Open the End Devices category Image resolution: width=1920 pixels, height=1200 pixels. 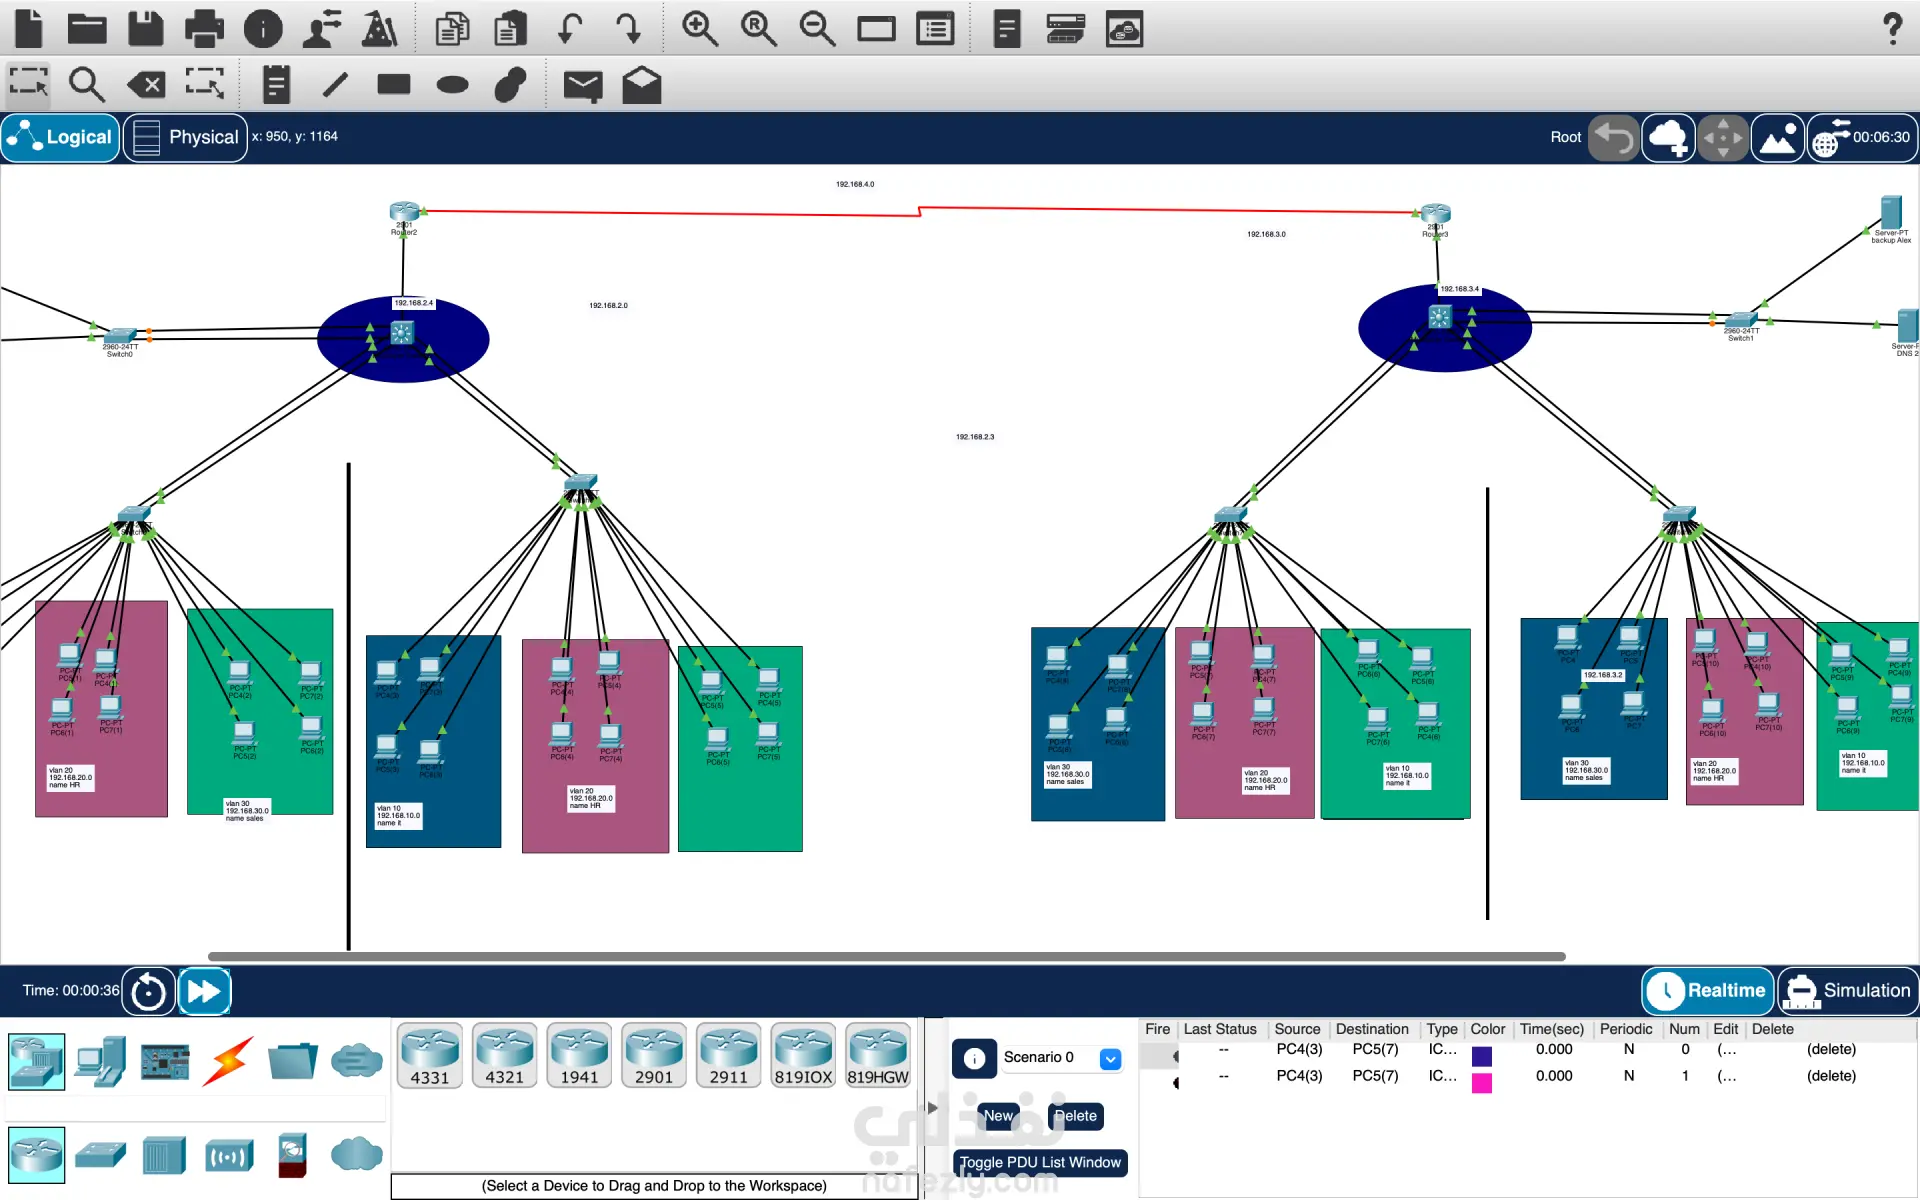[x=101, y=1061]
